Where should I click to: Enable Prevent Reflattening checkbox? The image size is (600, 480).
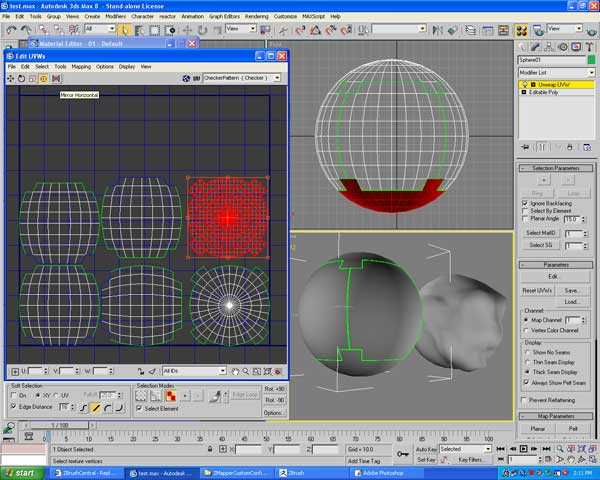pos(524,400)
